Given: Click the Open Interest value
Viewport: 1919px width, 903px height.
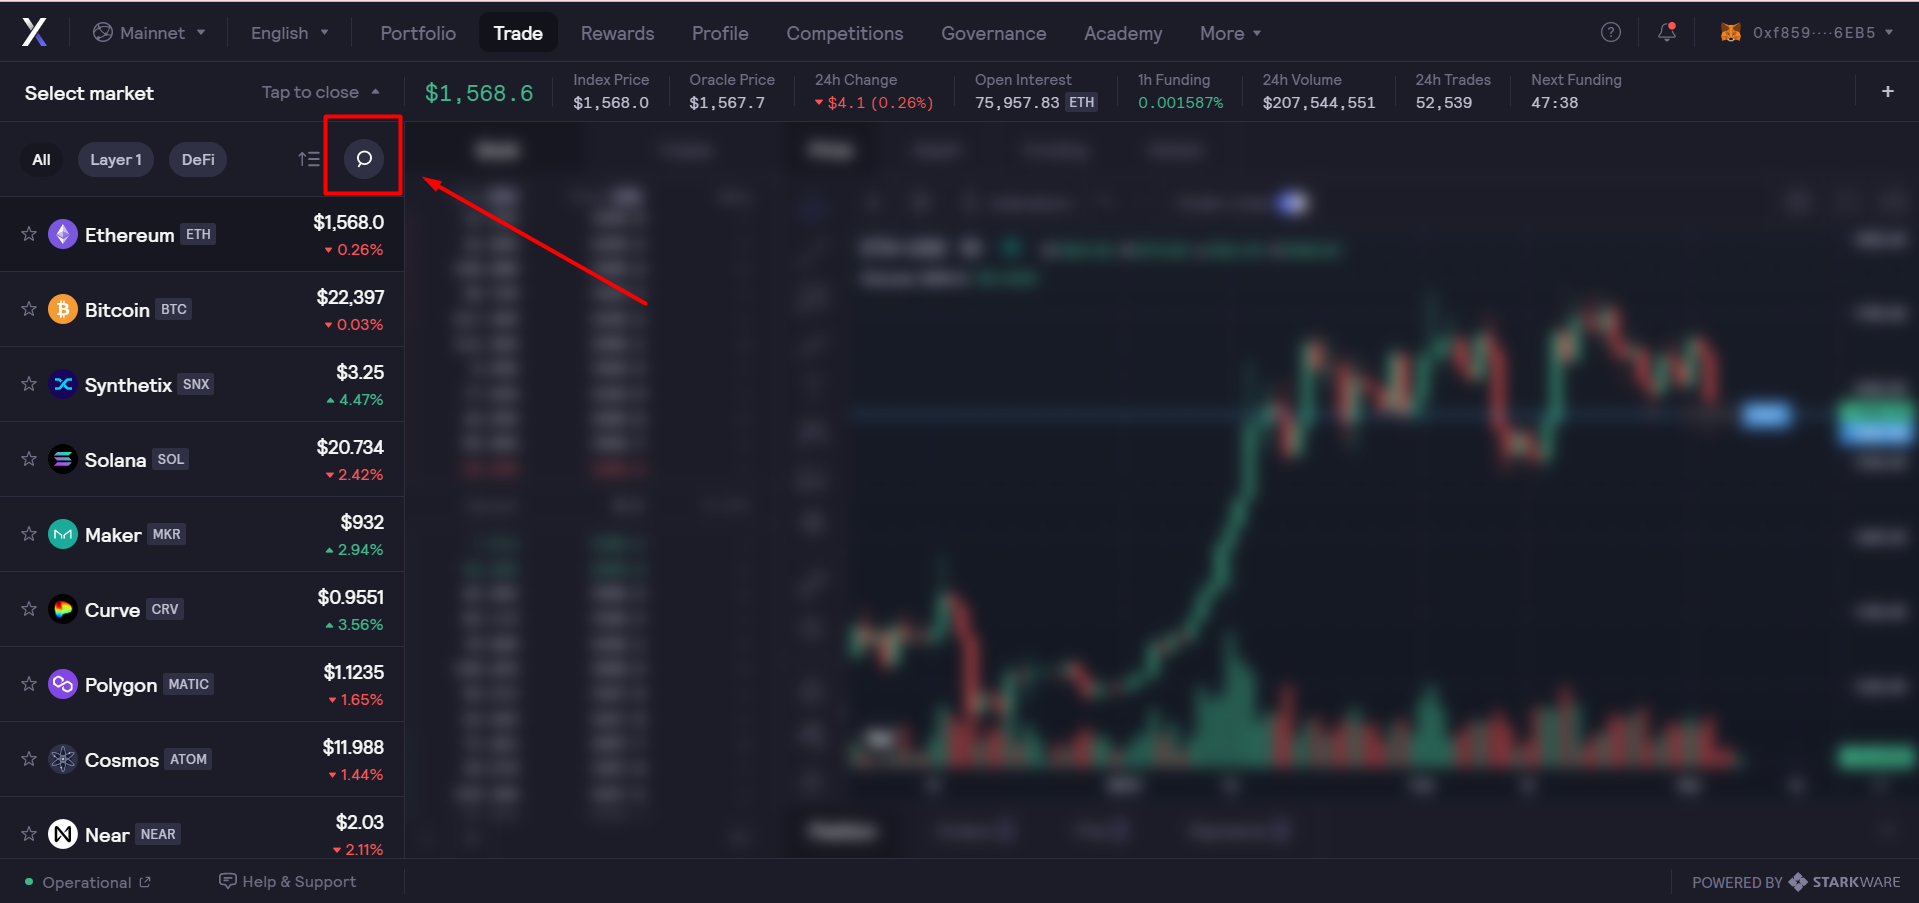Looking at the screenshot, I should pyautogui.click(x=1036, y=102).
